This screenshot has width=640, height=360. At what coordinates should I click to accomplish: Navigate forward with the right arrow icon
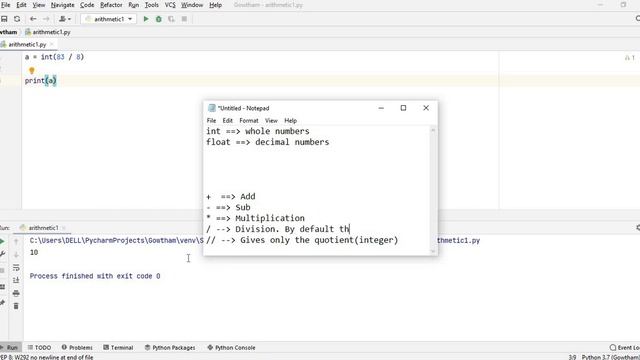click(x=46, y=19)
